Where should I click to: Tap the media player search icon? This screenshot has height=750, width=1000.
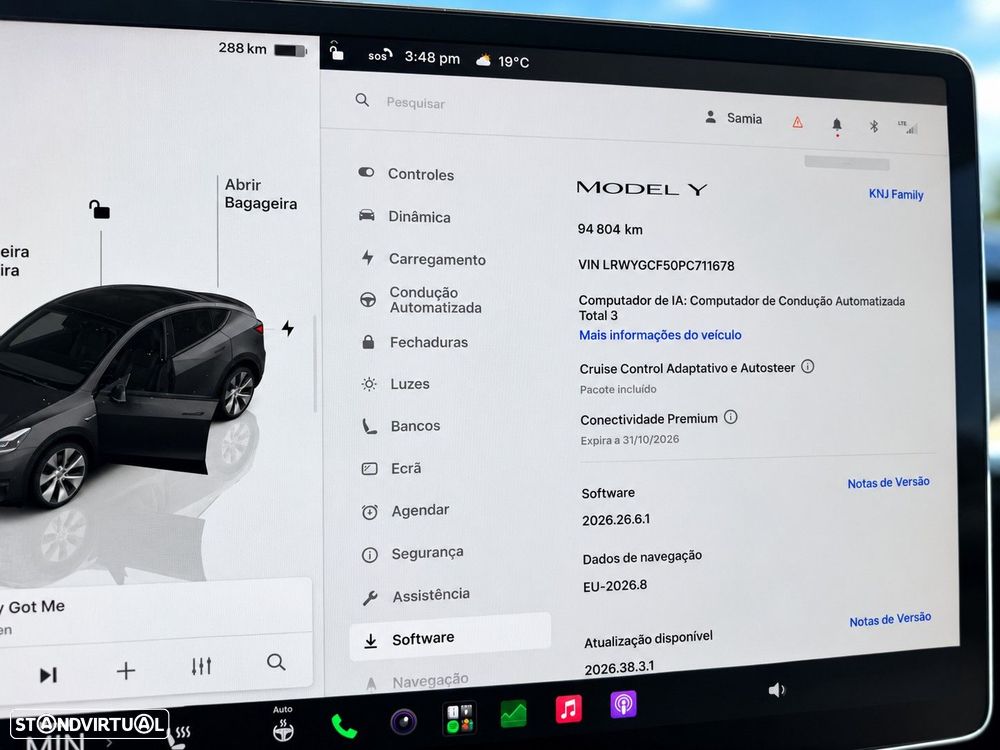[x=276, y=662]
